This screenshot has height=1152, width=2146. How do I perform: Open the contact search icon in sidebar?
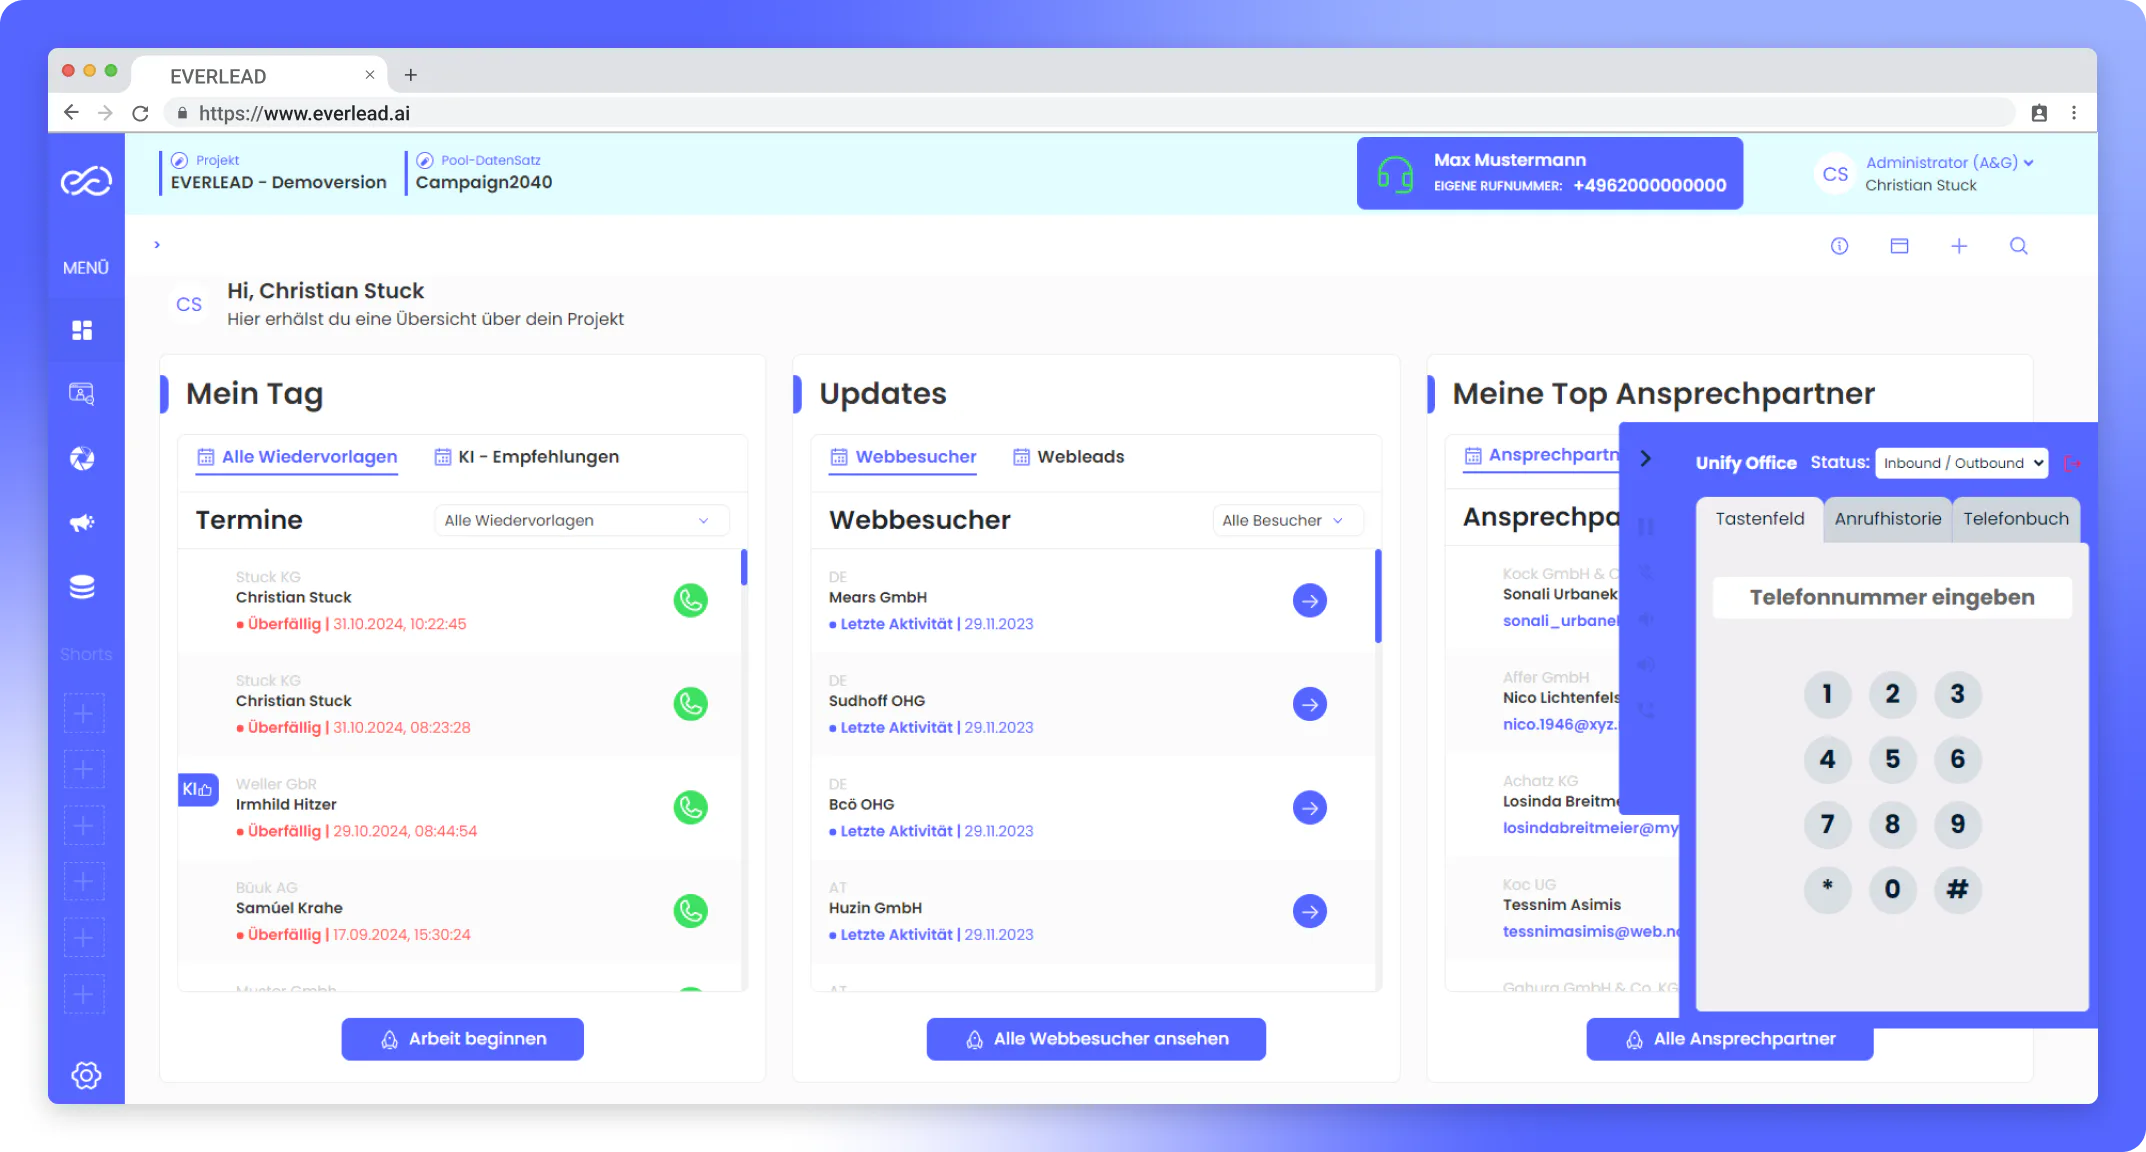pyautogui.click(x=82, y=393)
